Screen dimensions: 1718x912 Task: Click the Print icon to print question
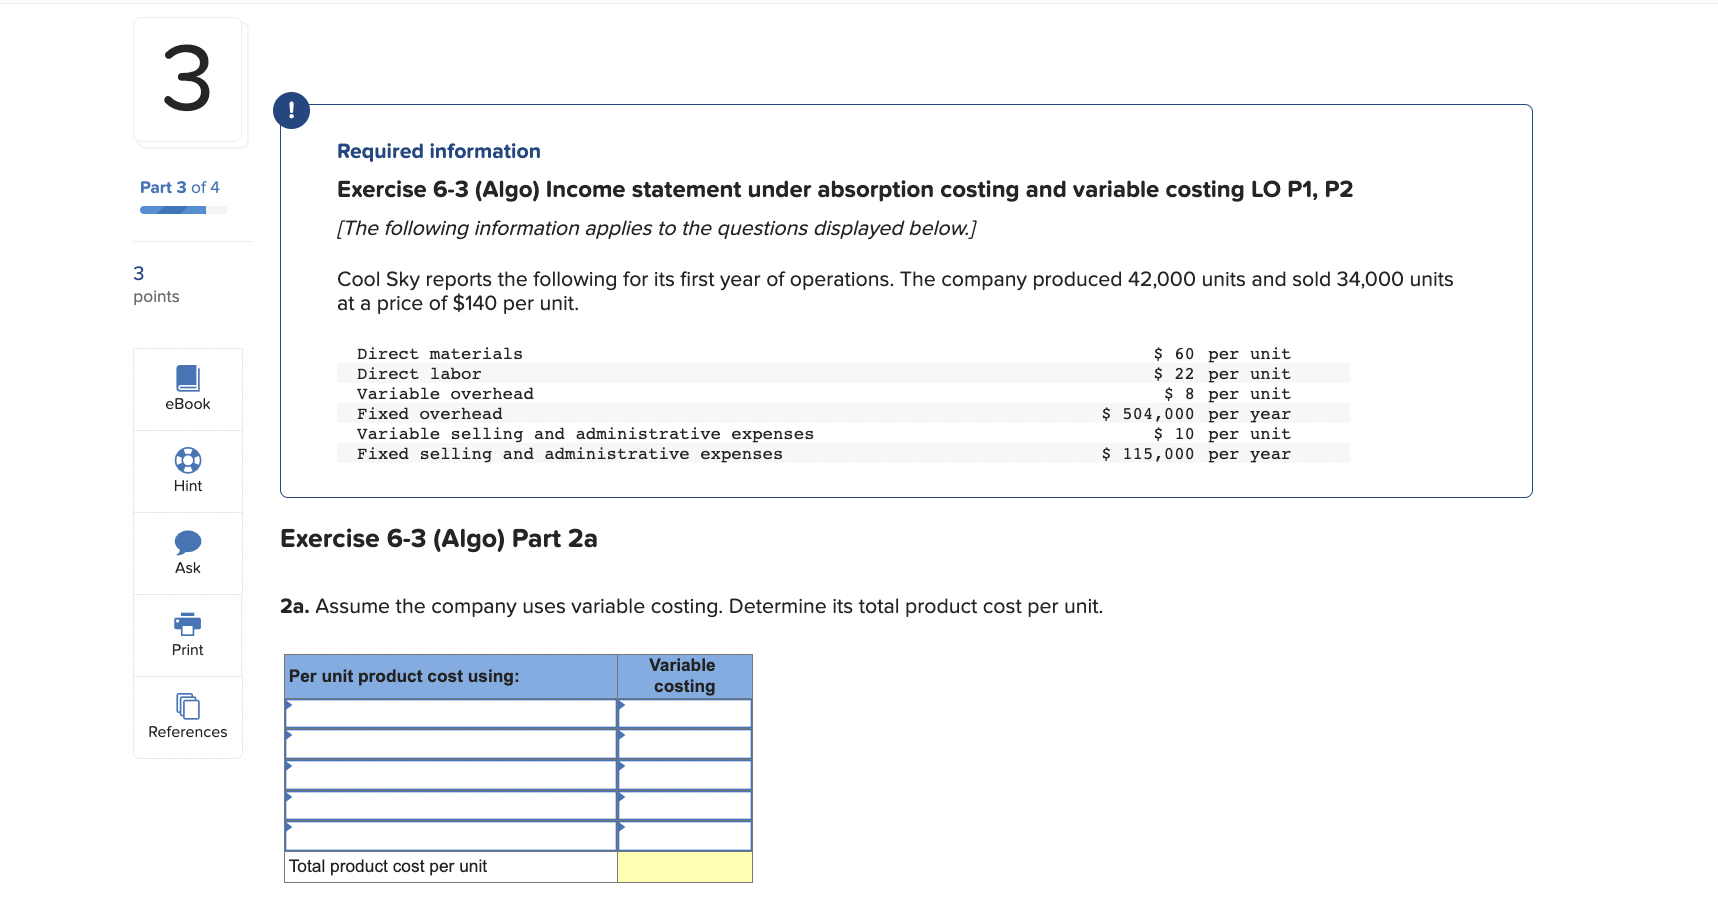pos(187,634)
